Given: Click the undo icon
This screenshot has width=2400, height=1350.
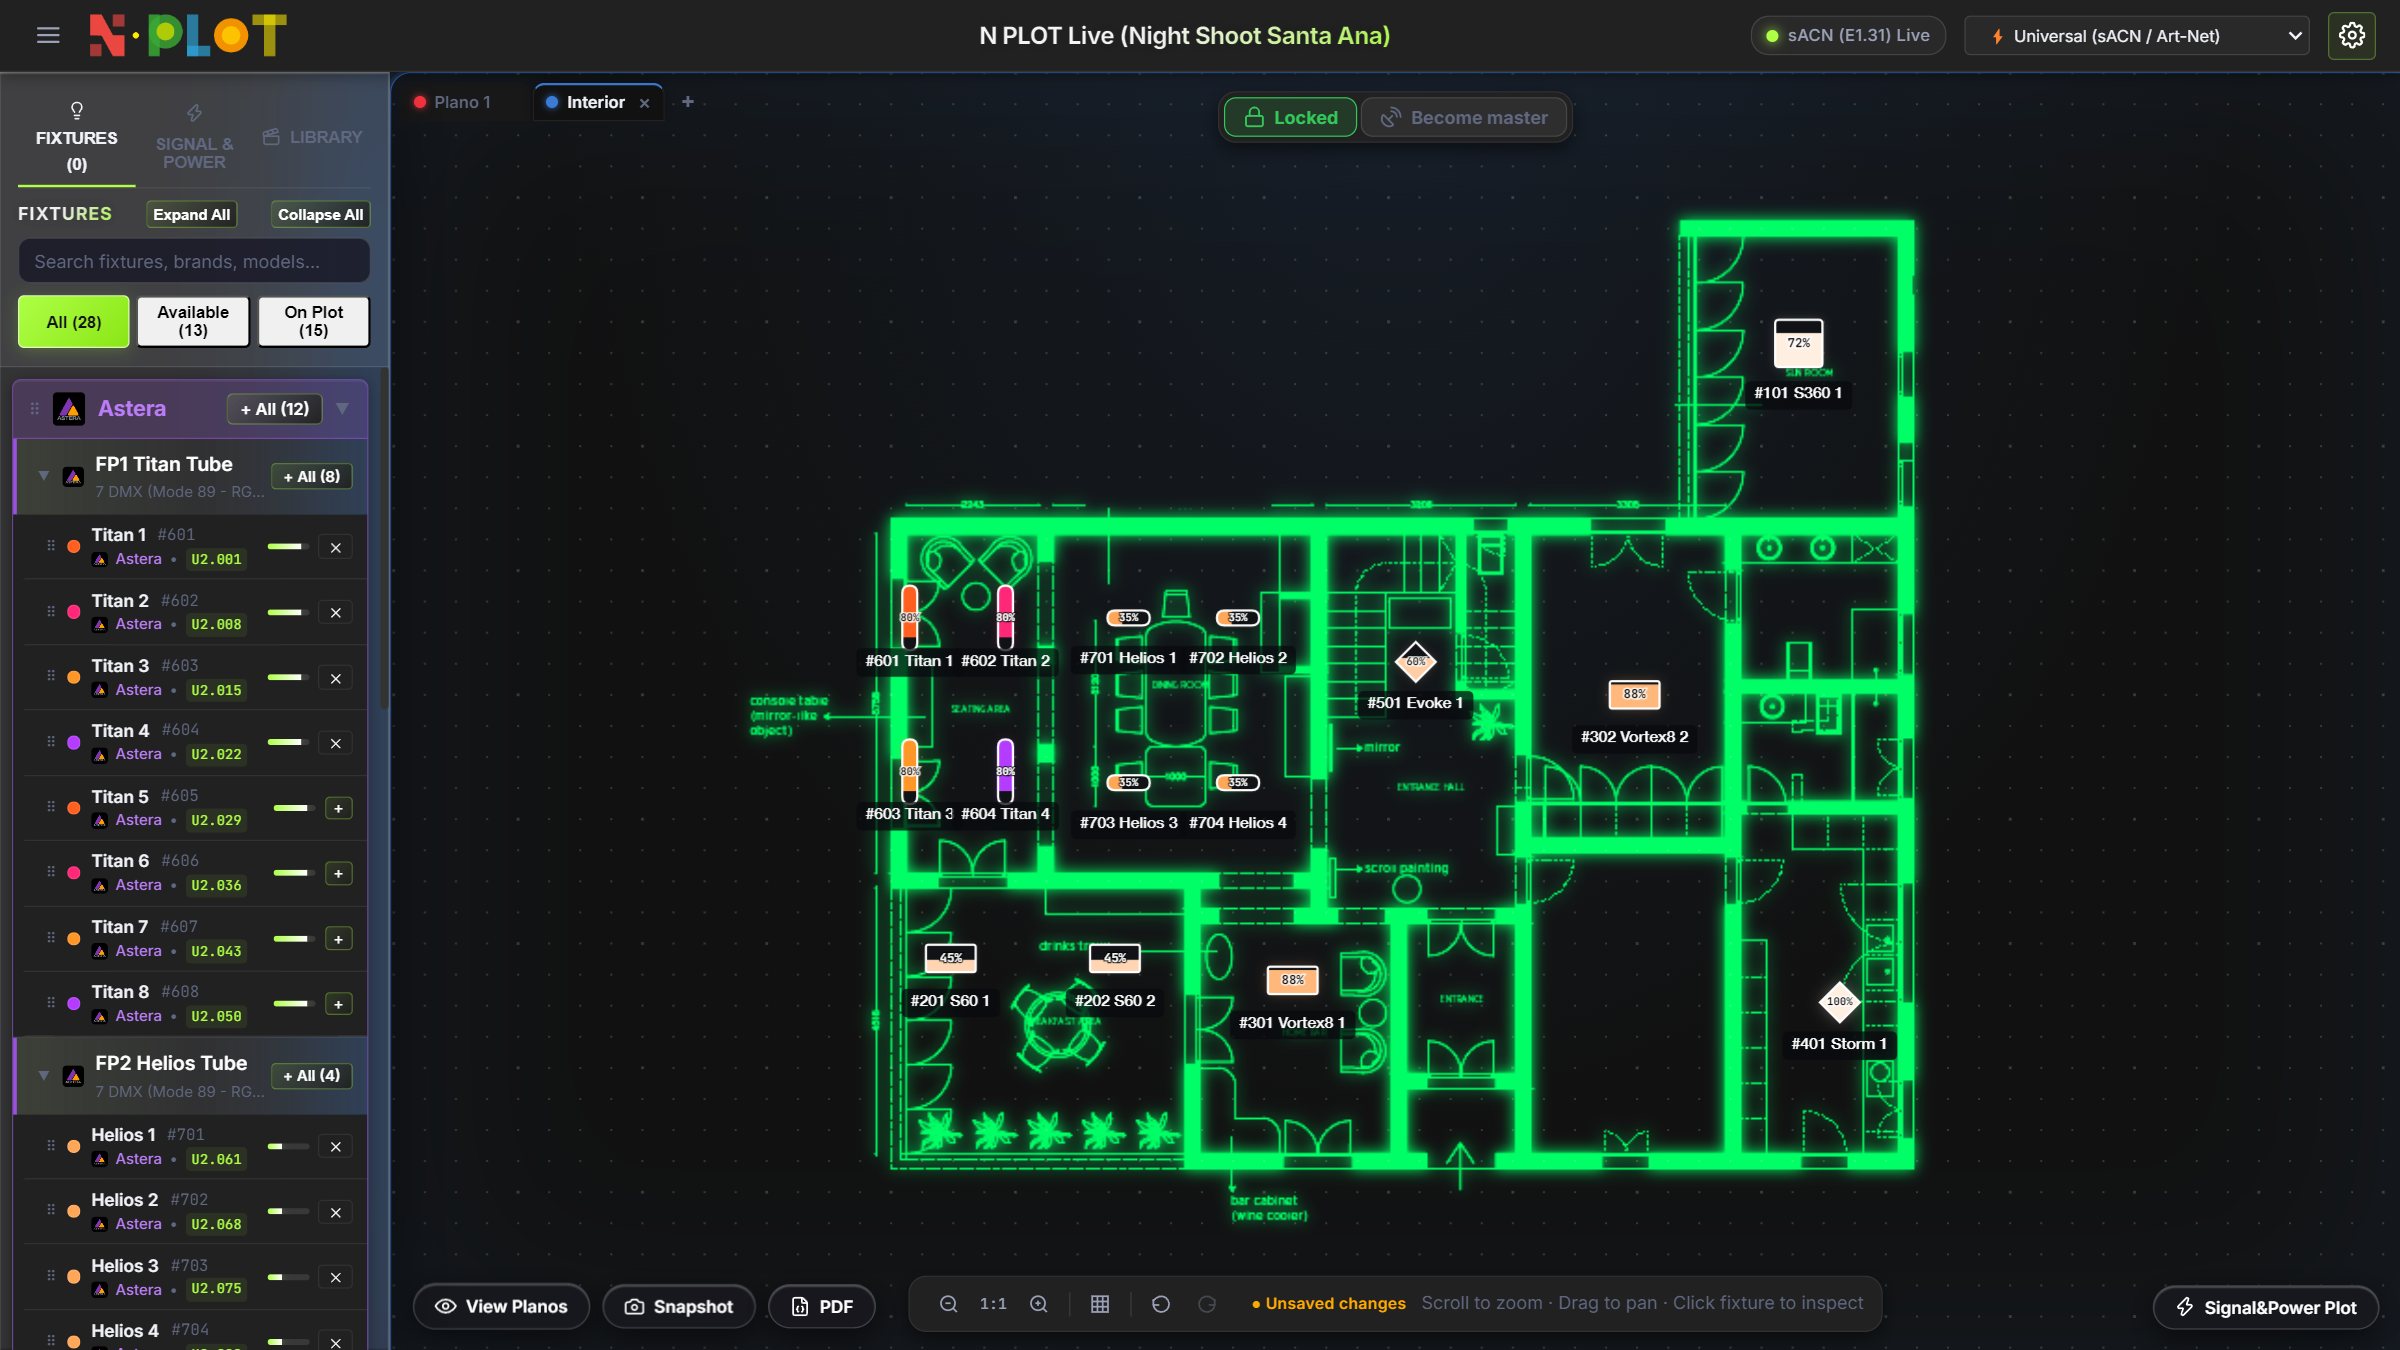Looking at the screenshot, I should coord(1161,1304).
